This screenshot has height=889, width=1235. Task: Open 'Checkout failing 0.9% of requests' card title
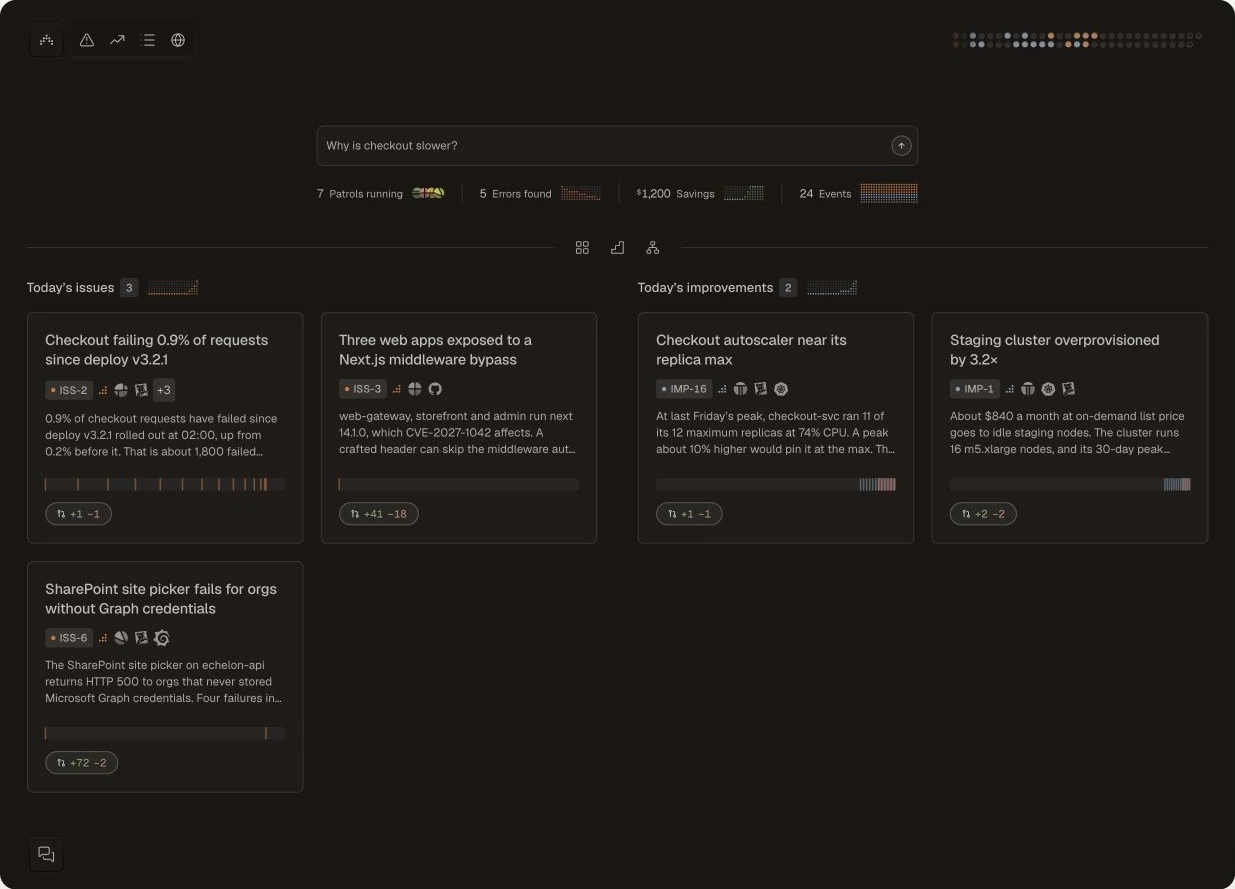[x=157, y=350]
